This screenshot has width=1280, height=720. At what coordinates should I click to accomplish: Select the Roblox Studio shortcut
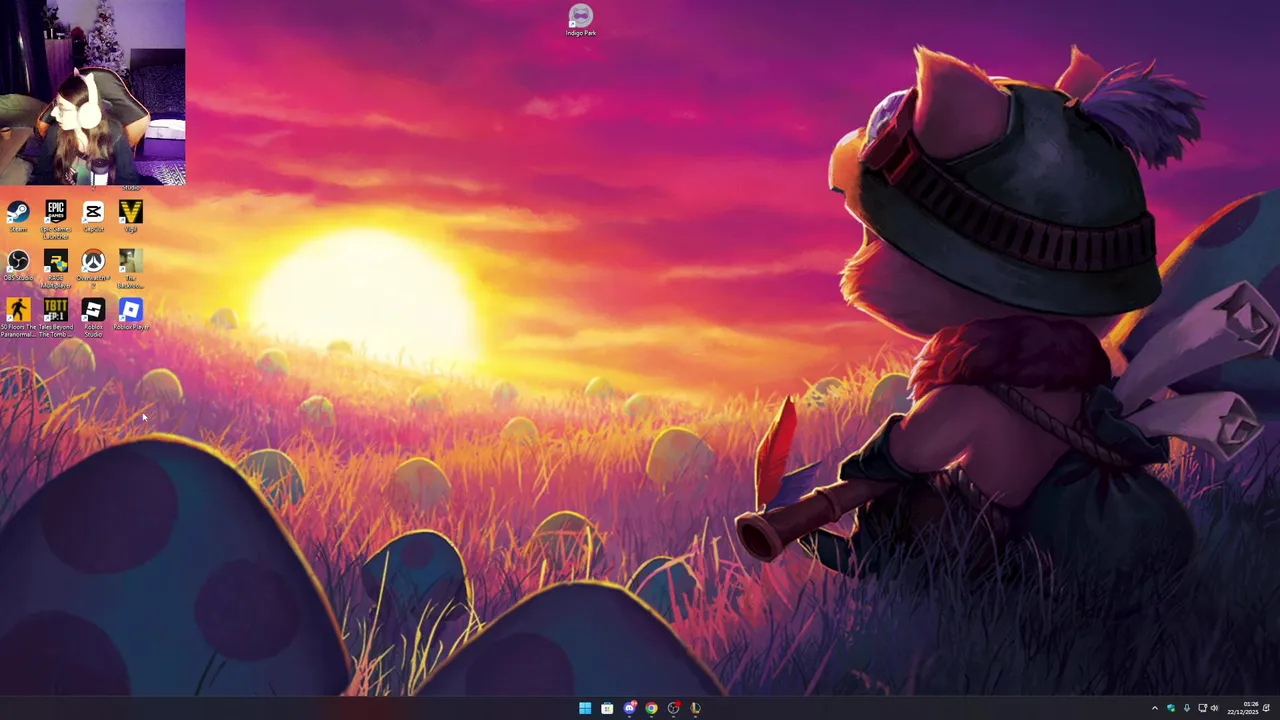pos(93,318)
